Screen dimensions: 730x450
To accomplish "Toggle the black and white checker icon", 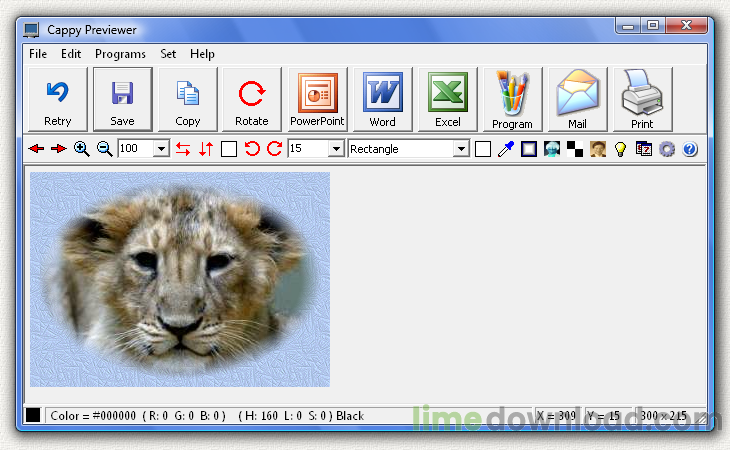I will point(575,149).
